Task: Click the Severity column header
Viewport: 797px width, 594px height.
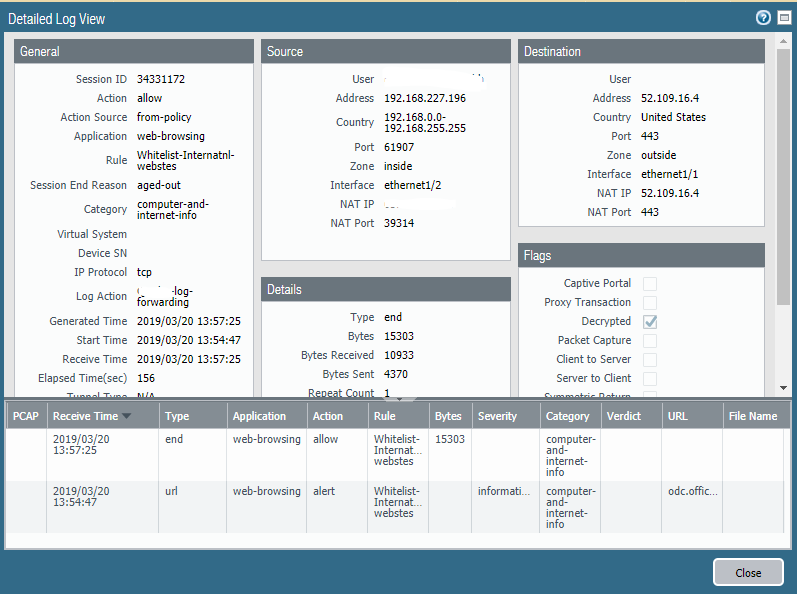Action: (497, 416)
